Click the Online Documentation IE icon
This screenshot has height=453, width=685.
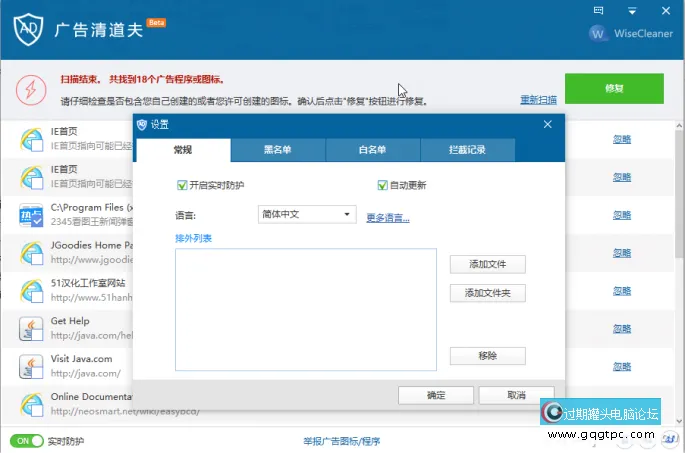click(31, 405)
